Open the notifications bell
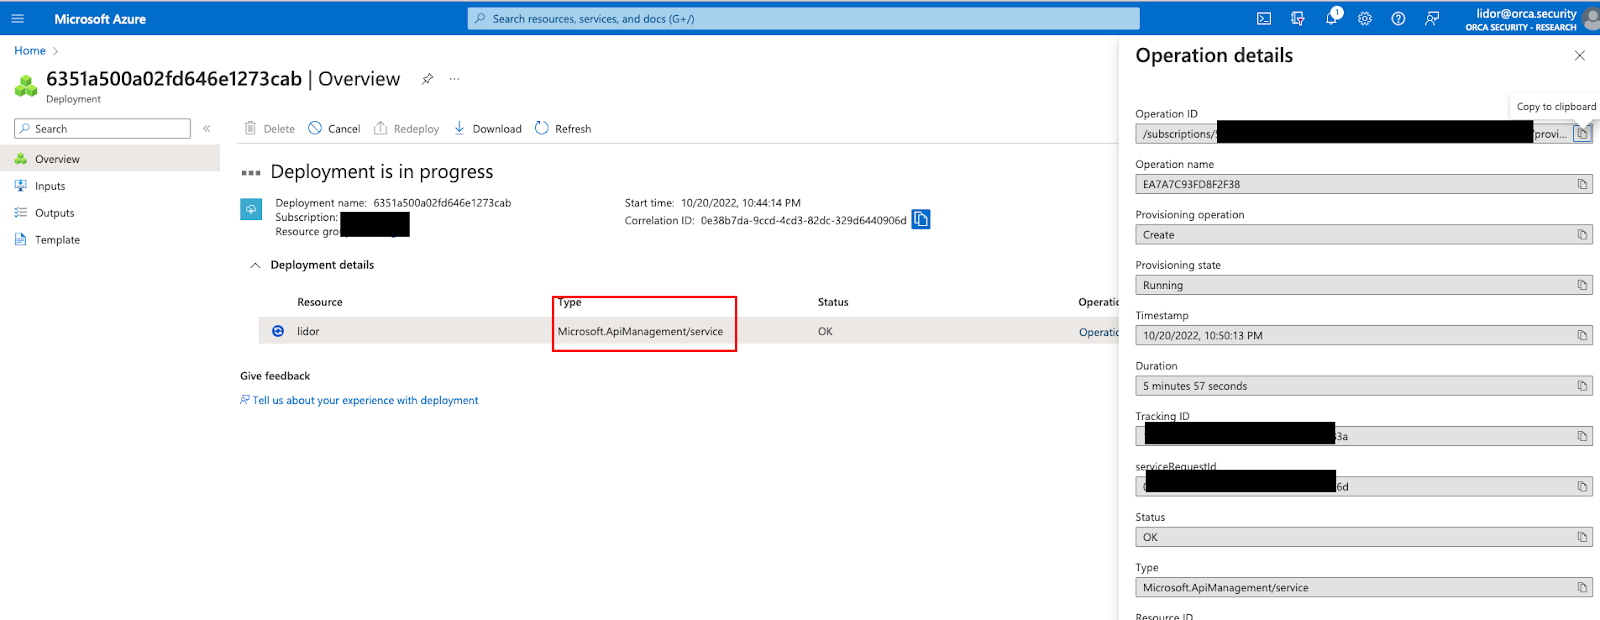The width and height of the screenshot is (1600, 620). tap(1331, 18)
